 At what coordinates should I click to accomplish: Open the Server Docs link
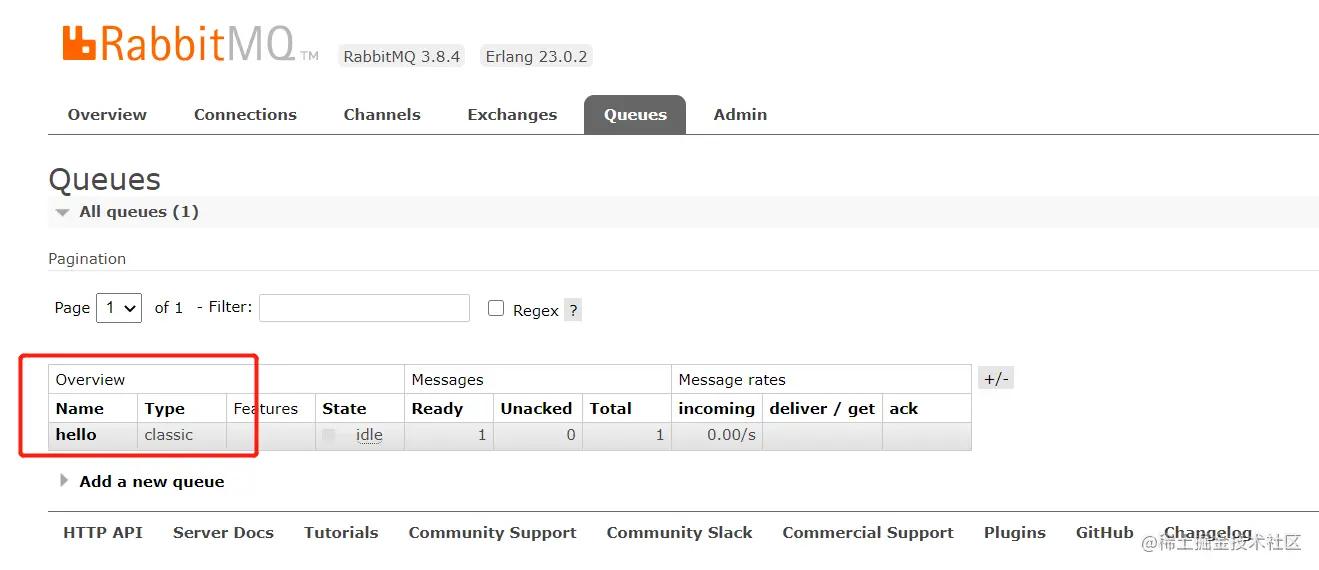tap(223, 532)
